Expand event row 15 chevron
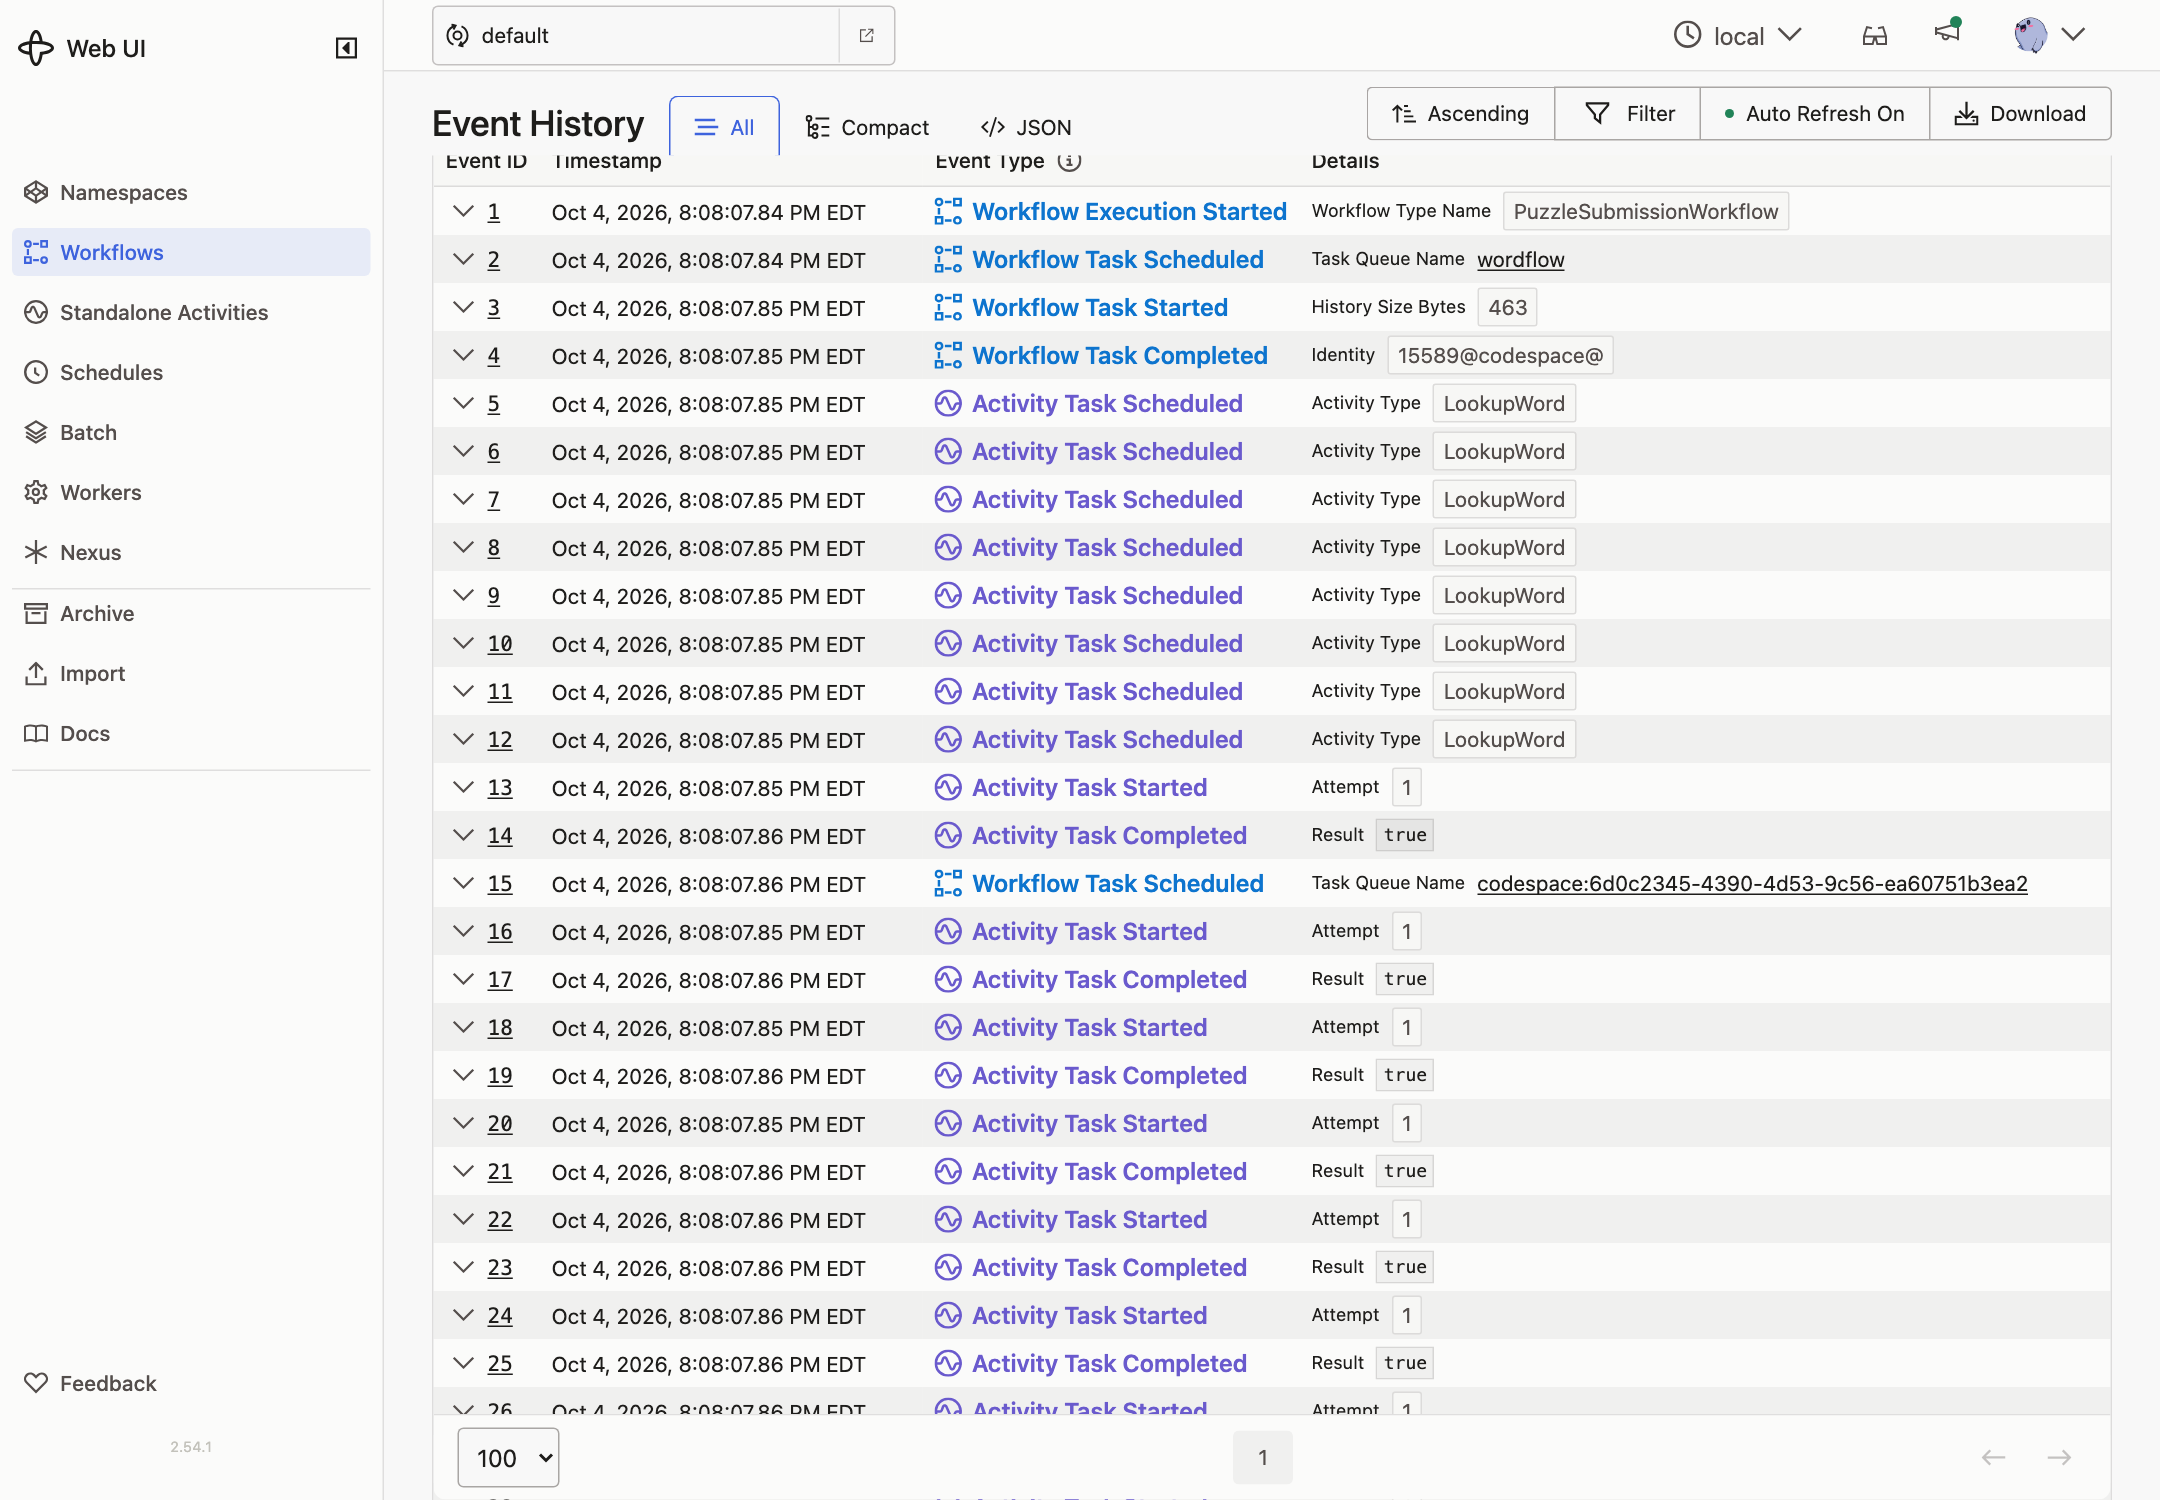Viewport: 2160px width, 1500px height. (463, 883)
